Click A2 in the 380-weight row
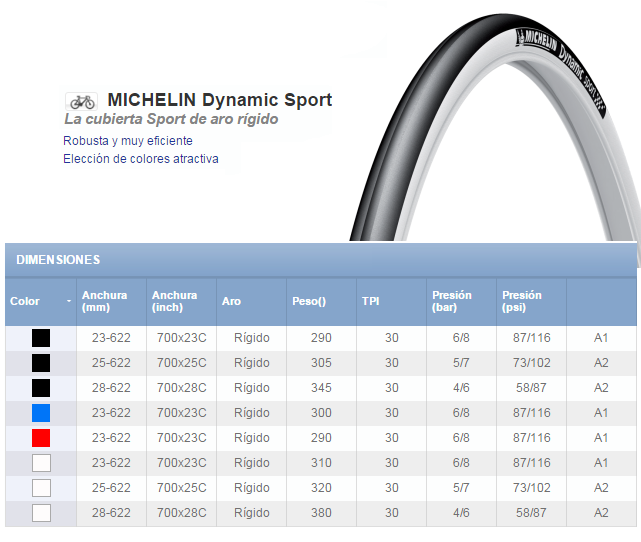 pyautogui.click(x=601, y=513)
